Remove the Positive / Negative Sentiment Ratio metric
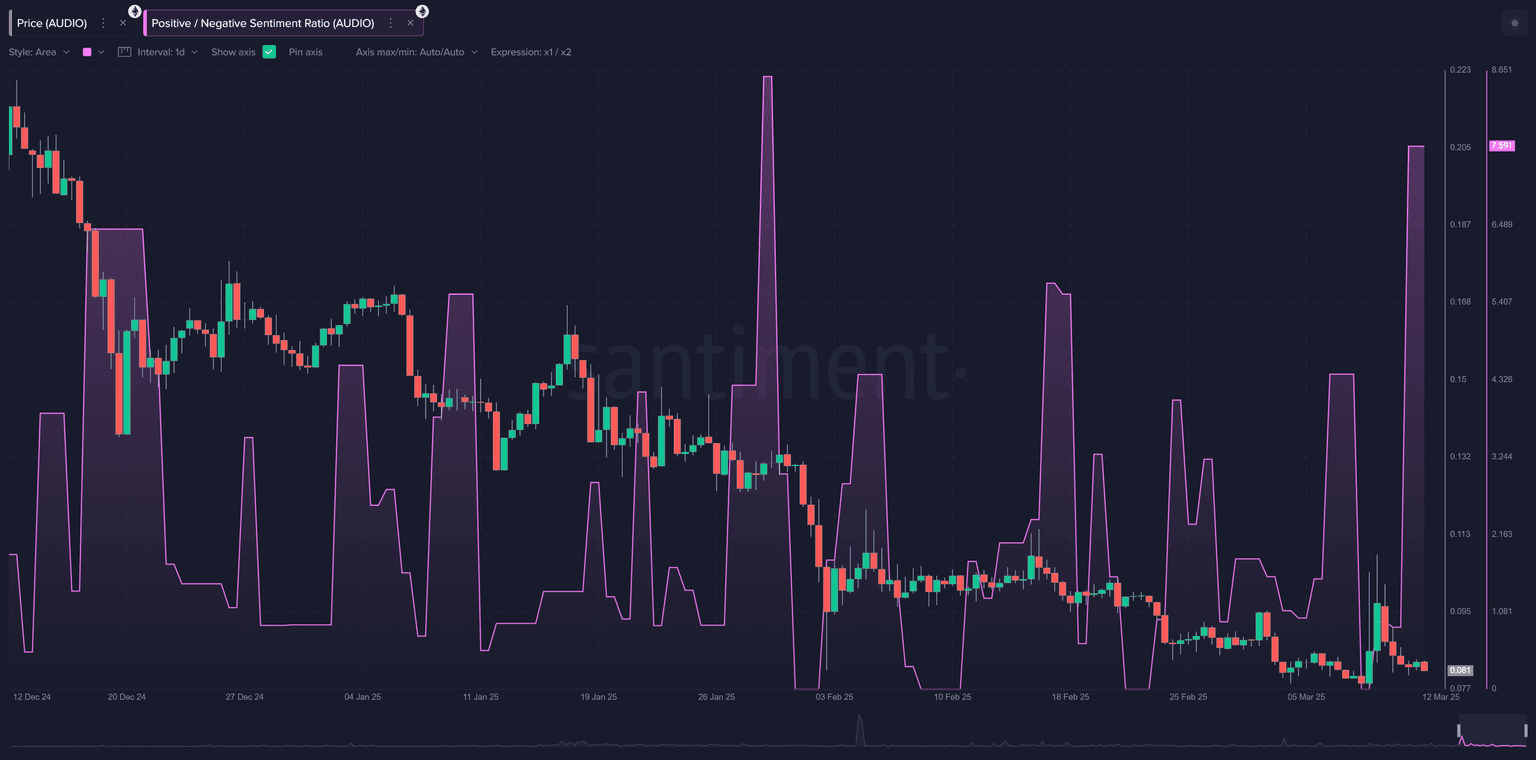Screen dimensions: 1536x760 pyautogui.click(x=410, y=23)
